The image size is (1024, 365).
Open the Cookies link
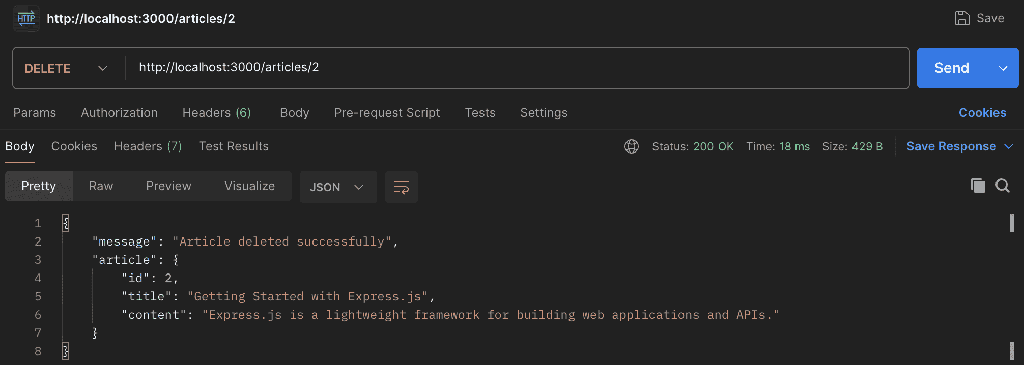982,112
